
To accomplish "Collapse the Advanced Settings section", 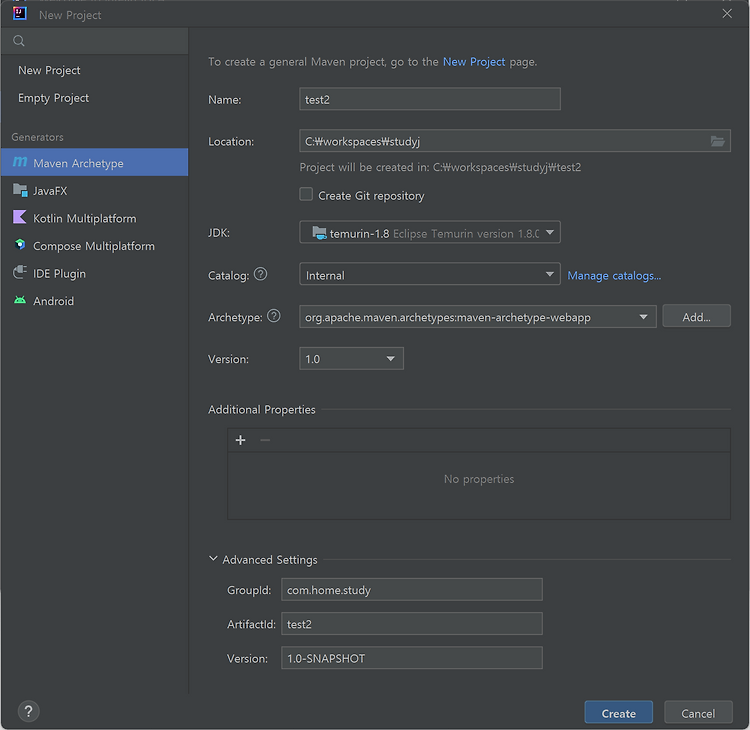I will [213, 559].
